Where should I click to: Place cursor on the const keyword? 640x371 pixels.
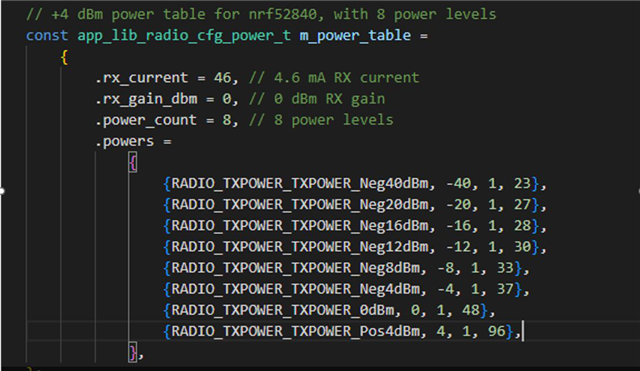tap(47, 36)
